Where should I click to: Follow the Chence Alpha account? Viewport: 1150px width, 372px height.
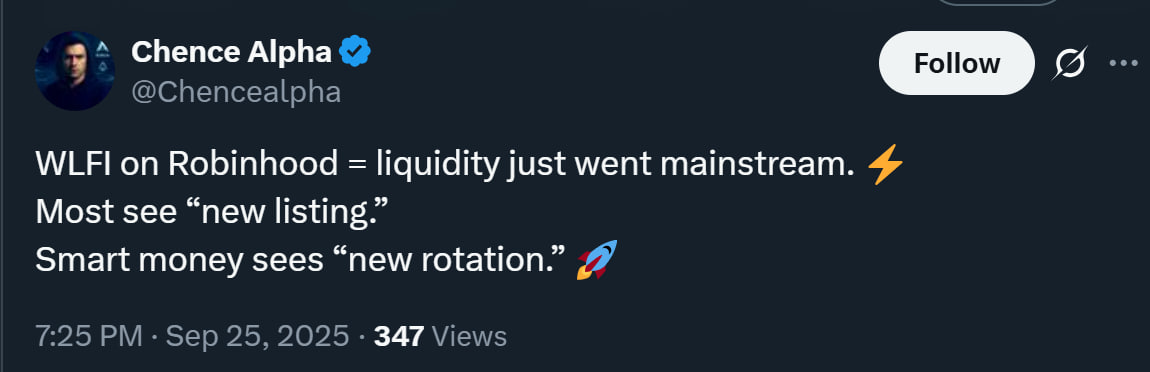(x=956, y=63)
